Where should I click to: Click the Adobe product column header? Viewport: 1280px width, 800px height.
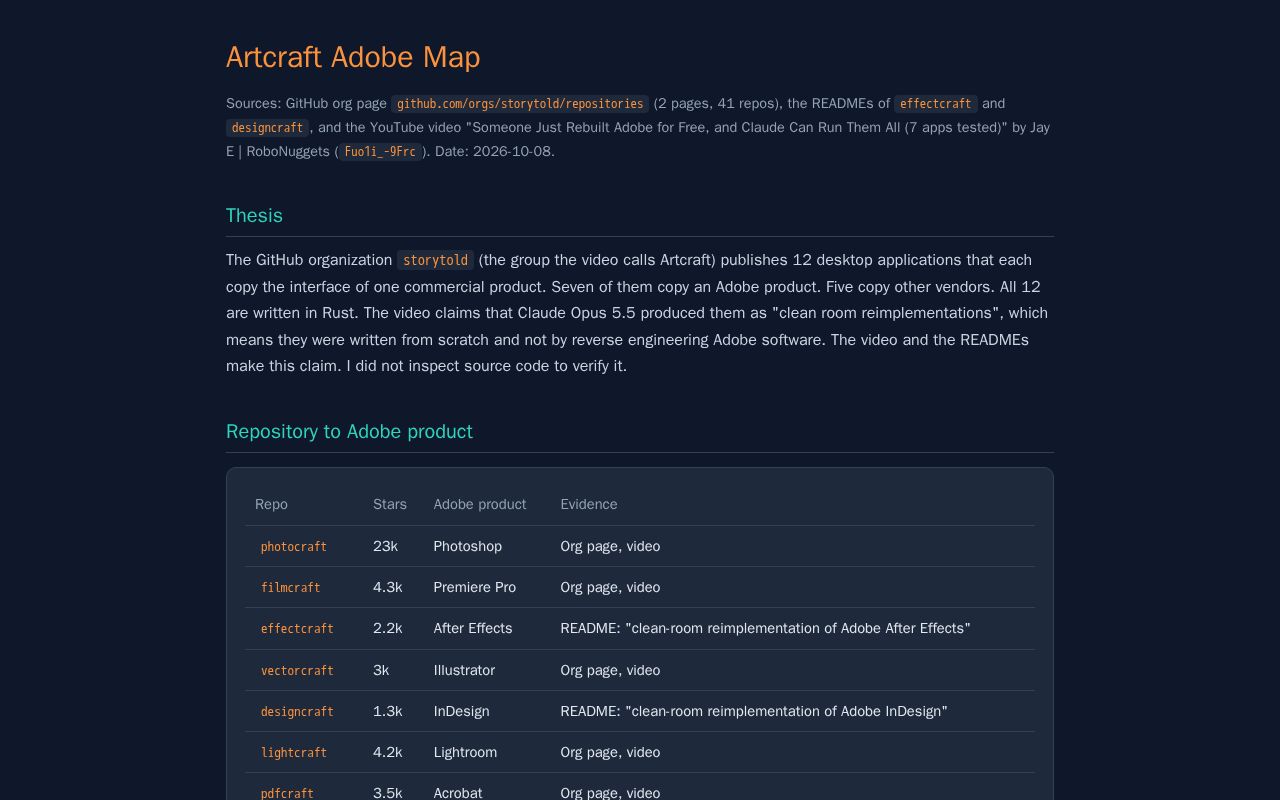[480, 504]
